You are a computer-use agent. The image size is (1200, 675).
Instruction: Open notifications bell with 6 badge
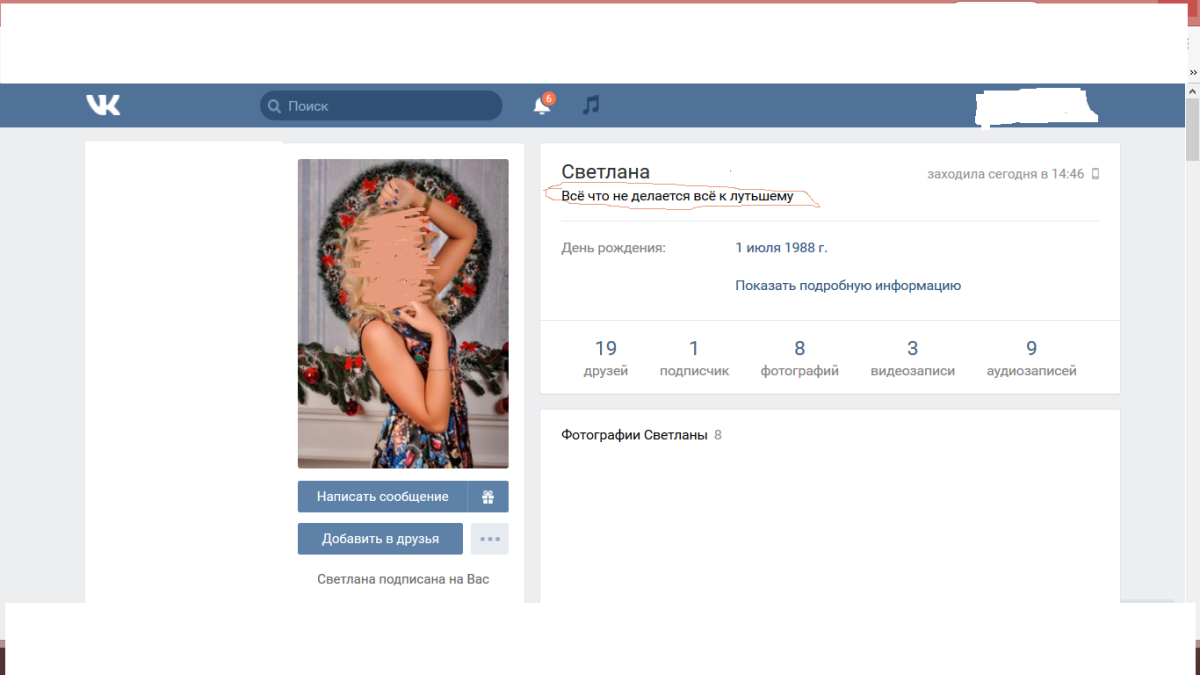click(542, 105)
